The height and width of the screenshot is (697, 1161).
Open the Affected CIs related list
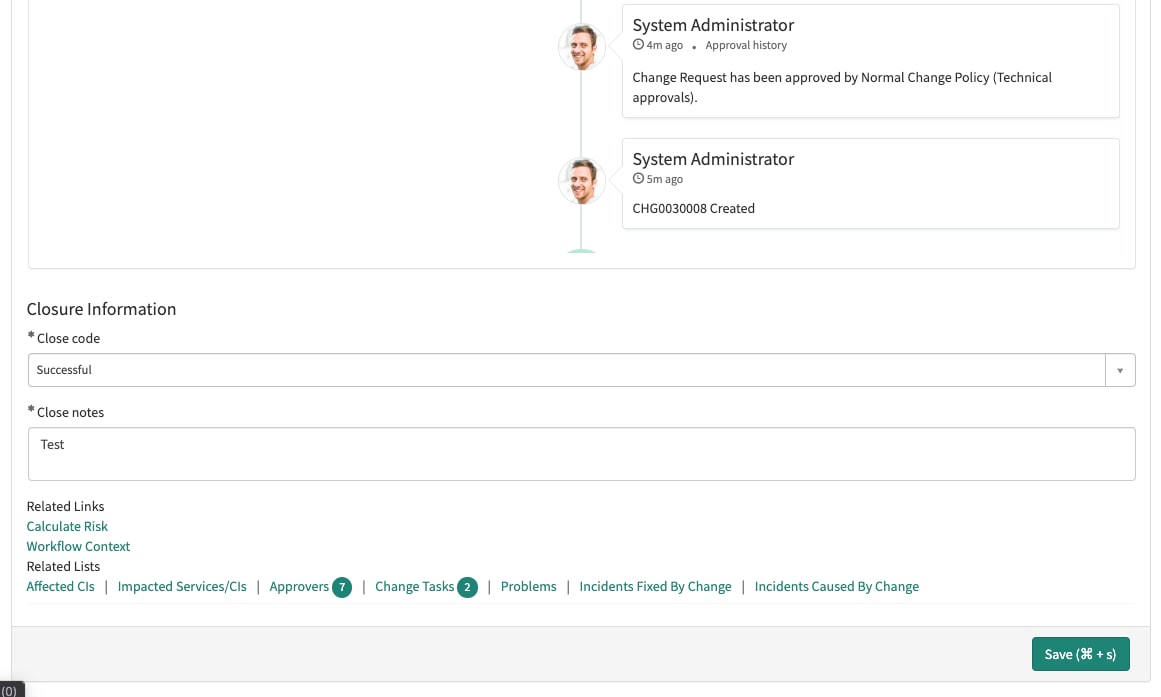click(60, 587)
